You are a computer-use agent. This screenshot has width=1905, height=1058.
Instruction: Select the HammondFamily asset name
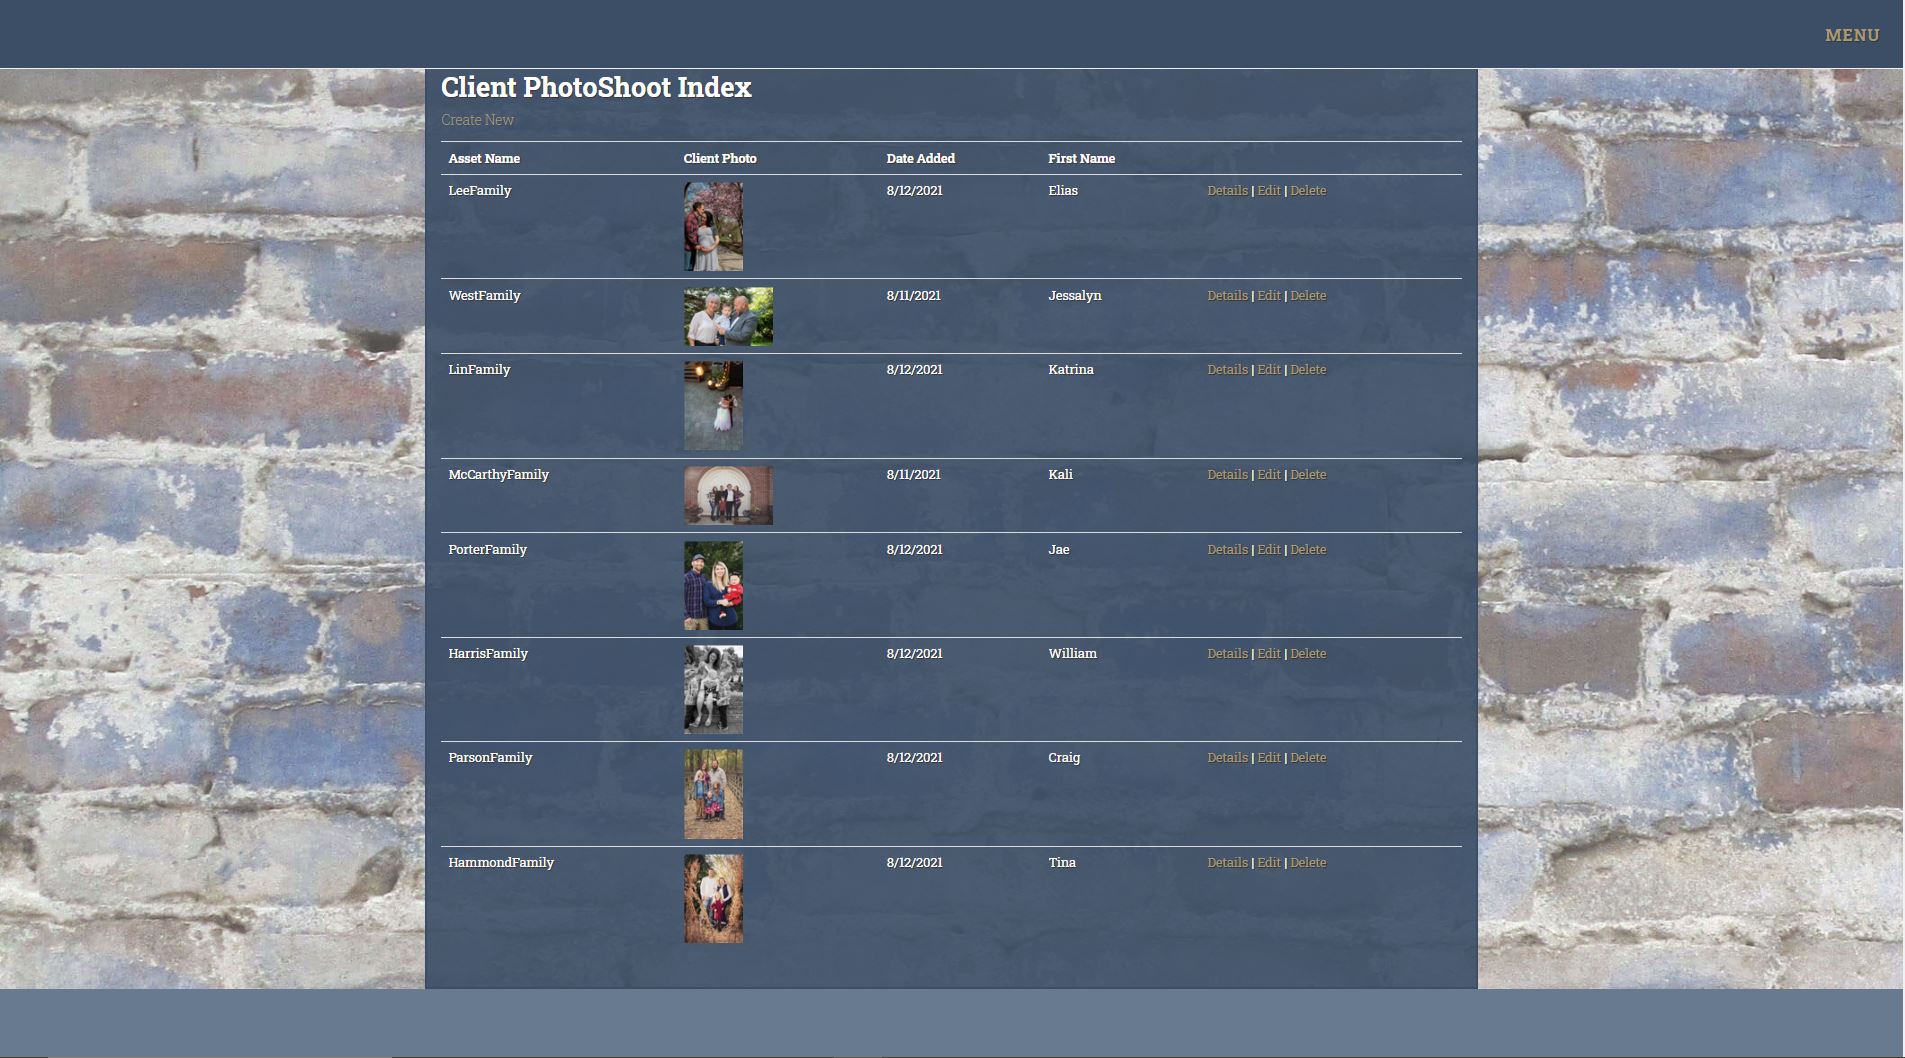(501, 862)
